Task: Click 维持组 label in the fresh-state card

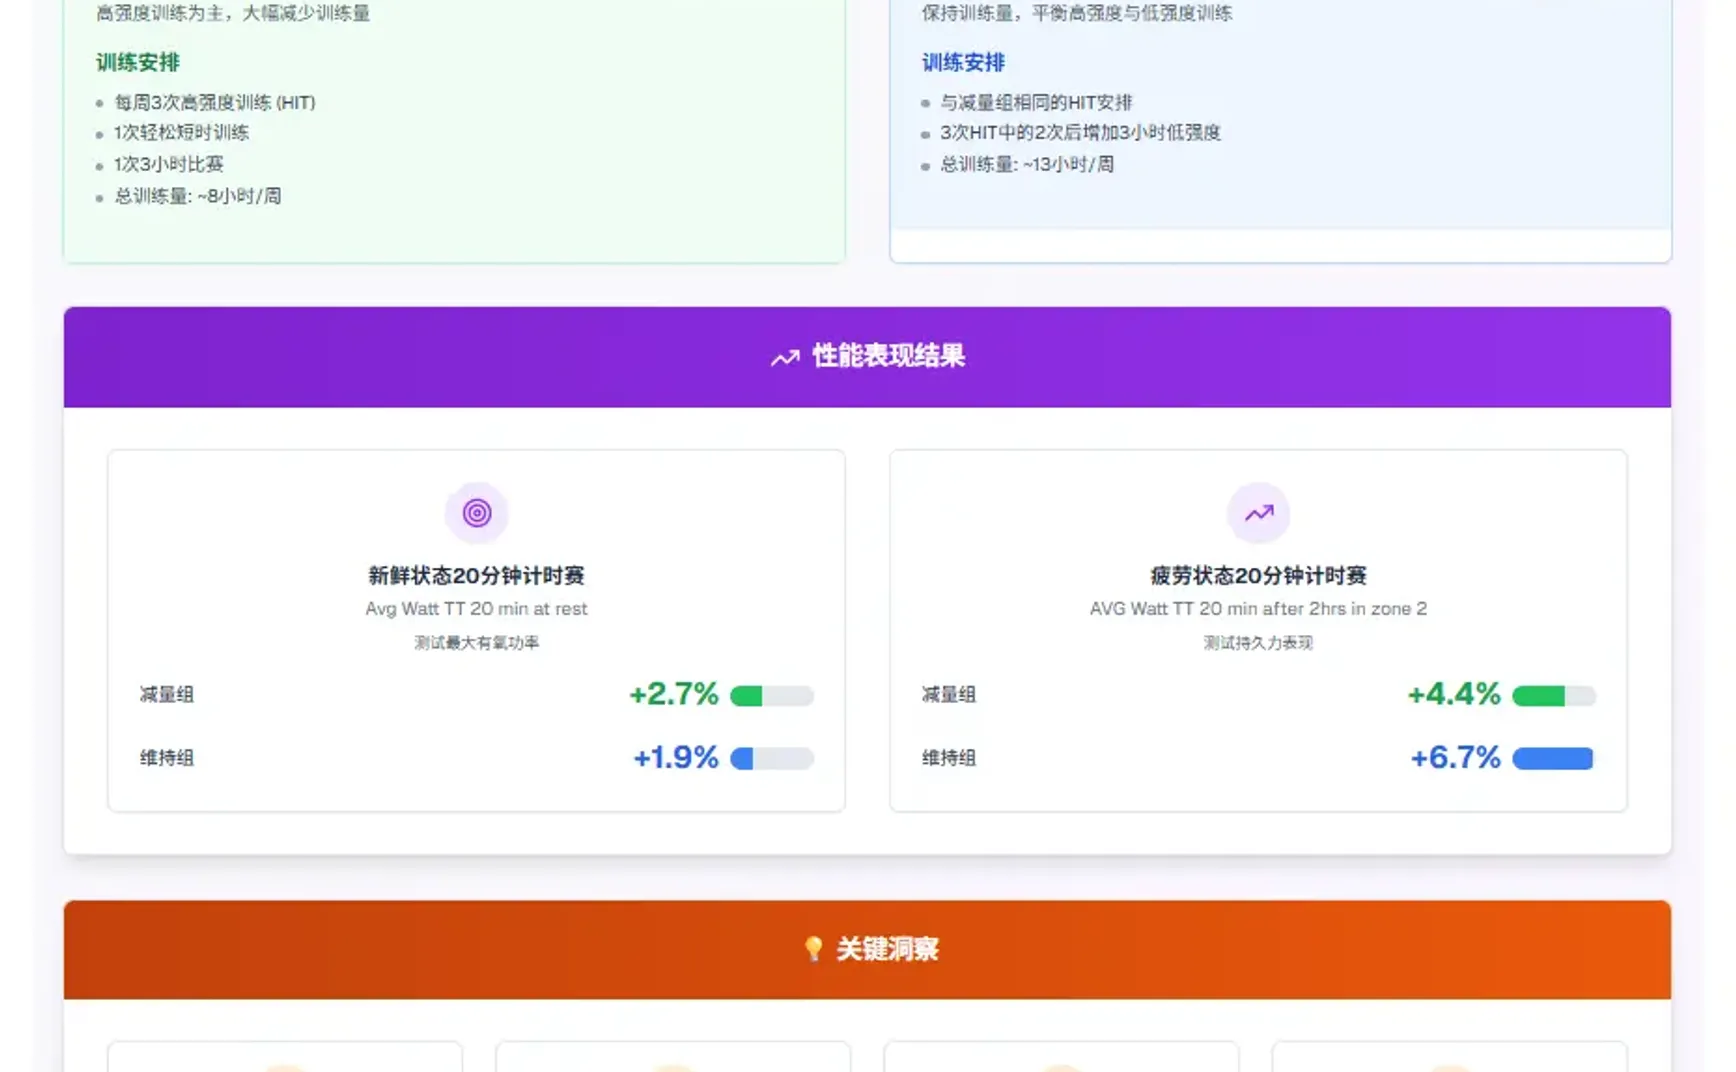Action: pyautogui.click(x=166, y=757)
